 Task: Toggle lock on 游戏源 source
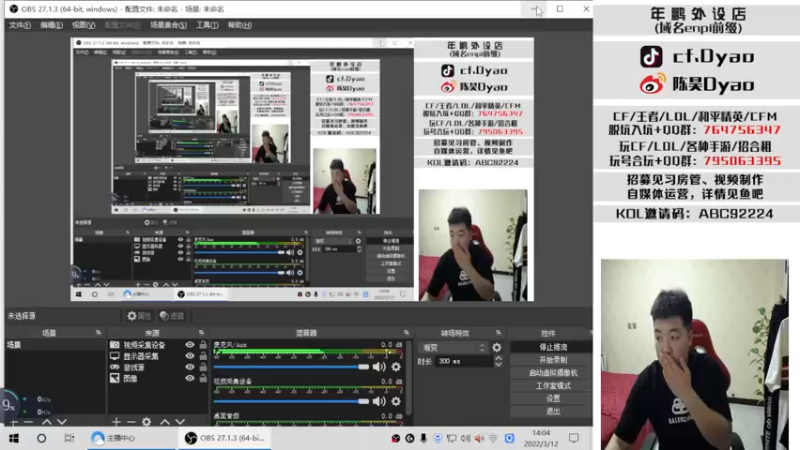(203, 367)
